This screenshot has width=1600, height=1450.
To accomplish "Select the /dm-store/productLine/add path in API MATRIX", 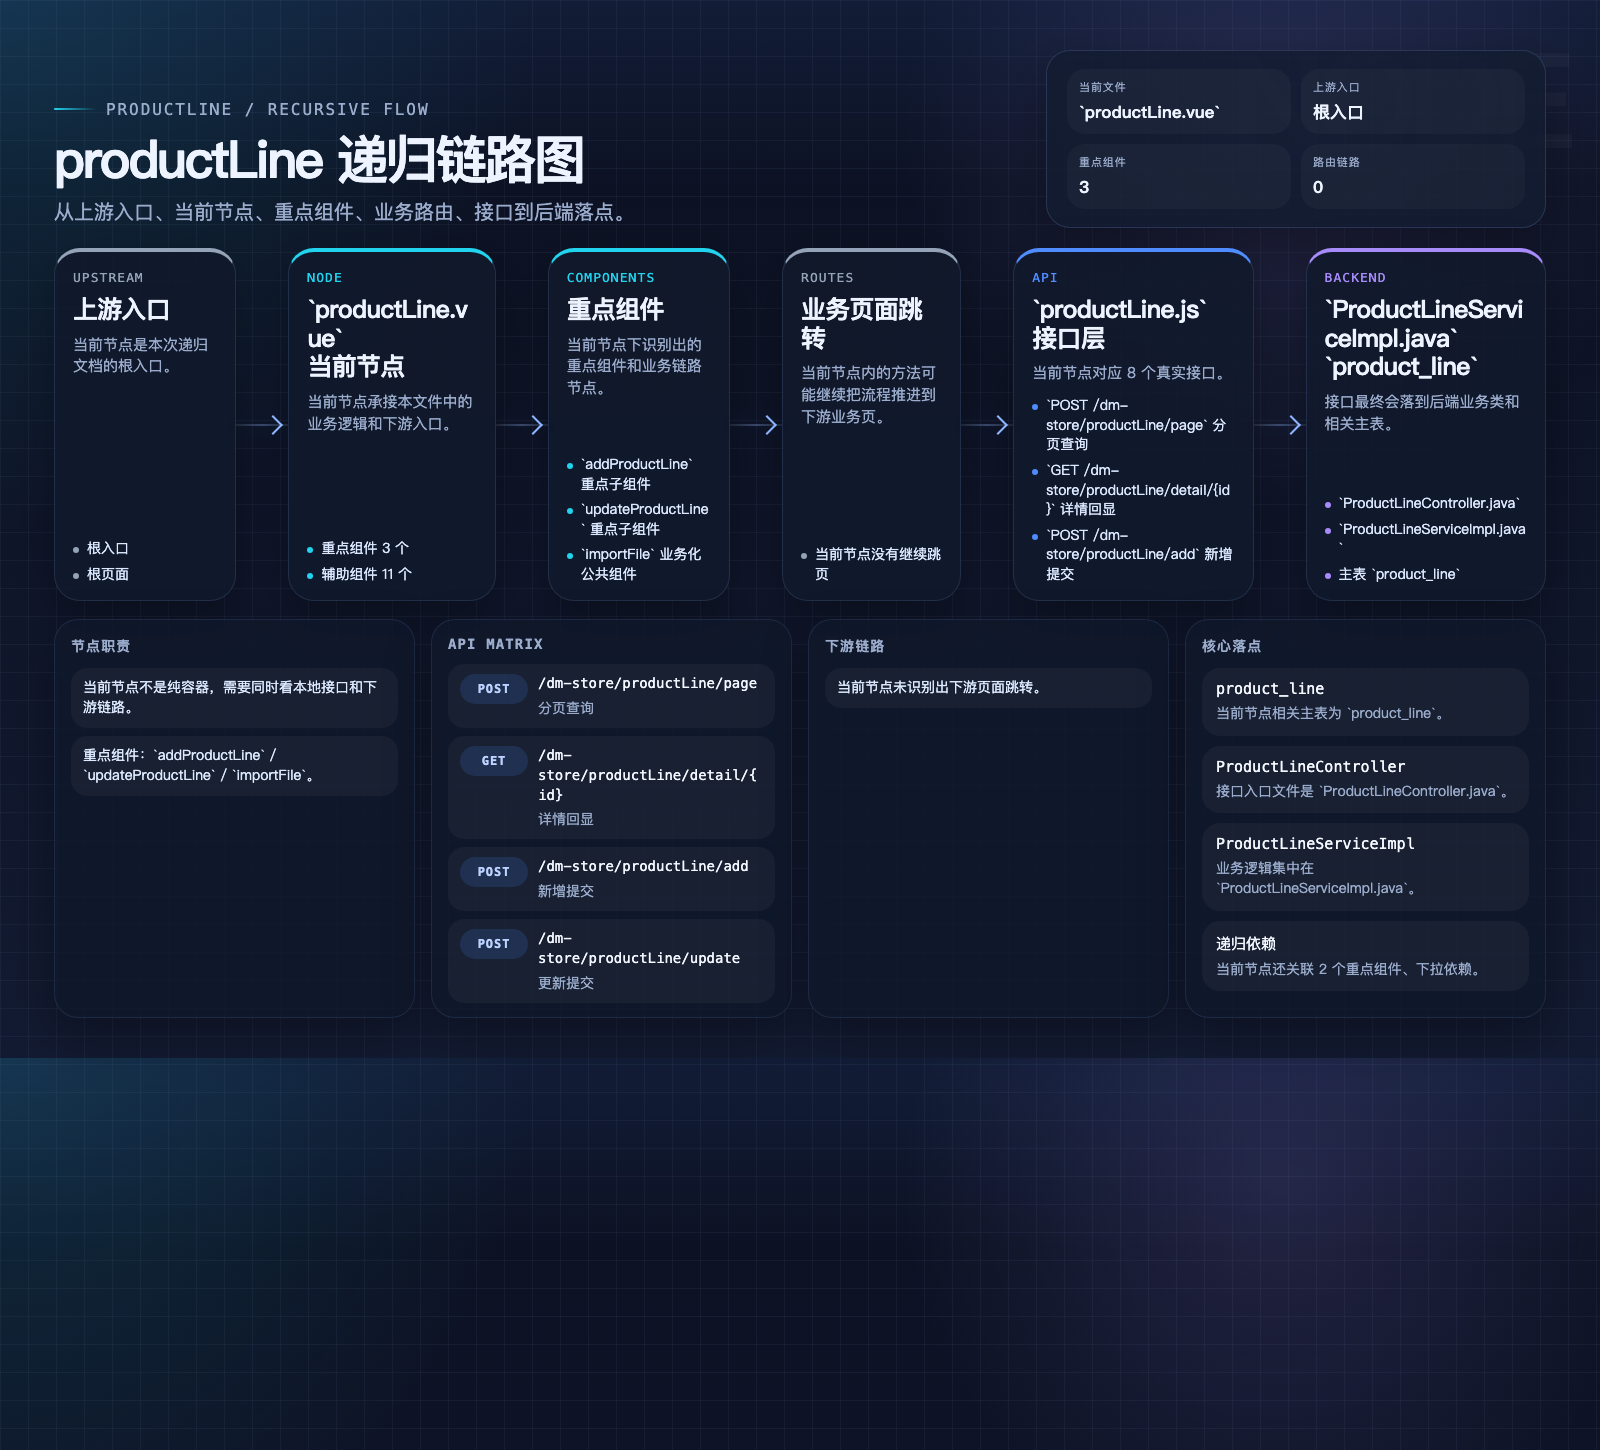I will tap(643, 866).
